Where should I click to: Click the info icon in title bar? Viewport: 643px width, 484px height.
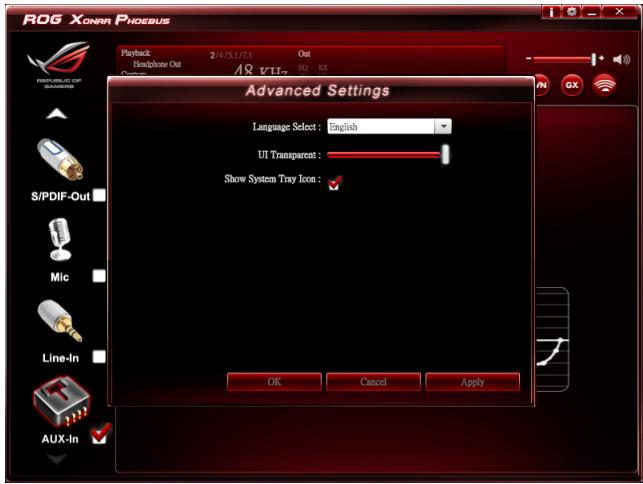551,12
